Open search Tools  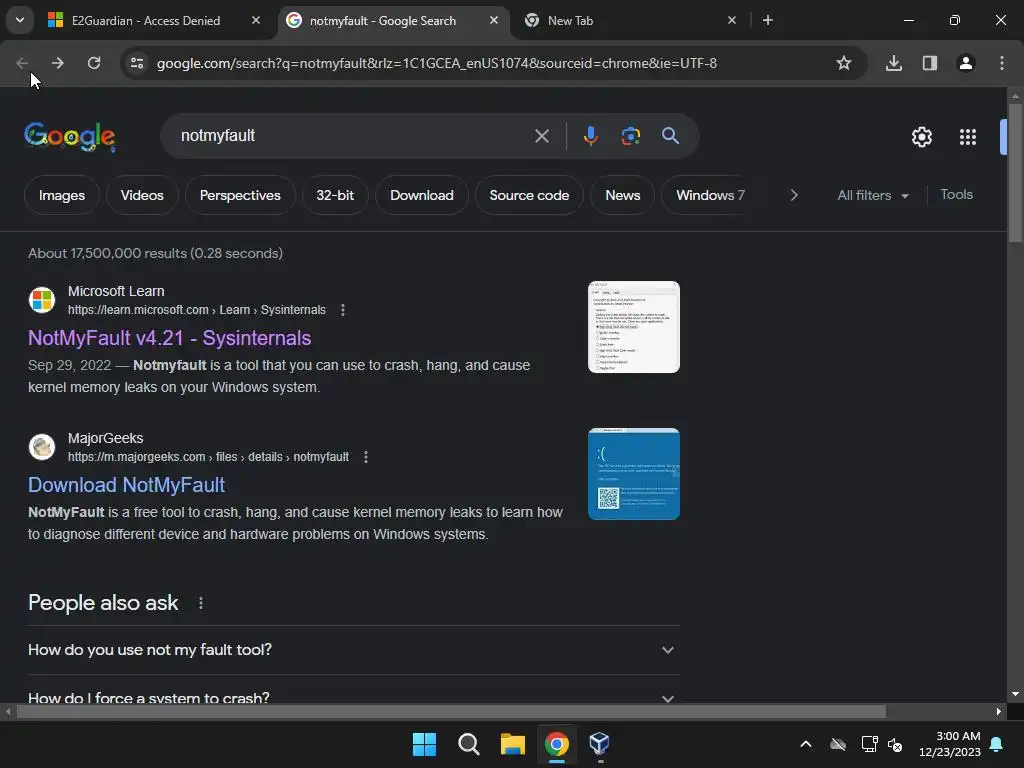pyautogui.click(x=956, y=195)
